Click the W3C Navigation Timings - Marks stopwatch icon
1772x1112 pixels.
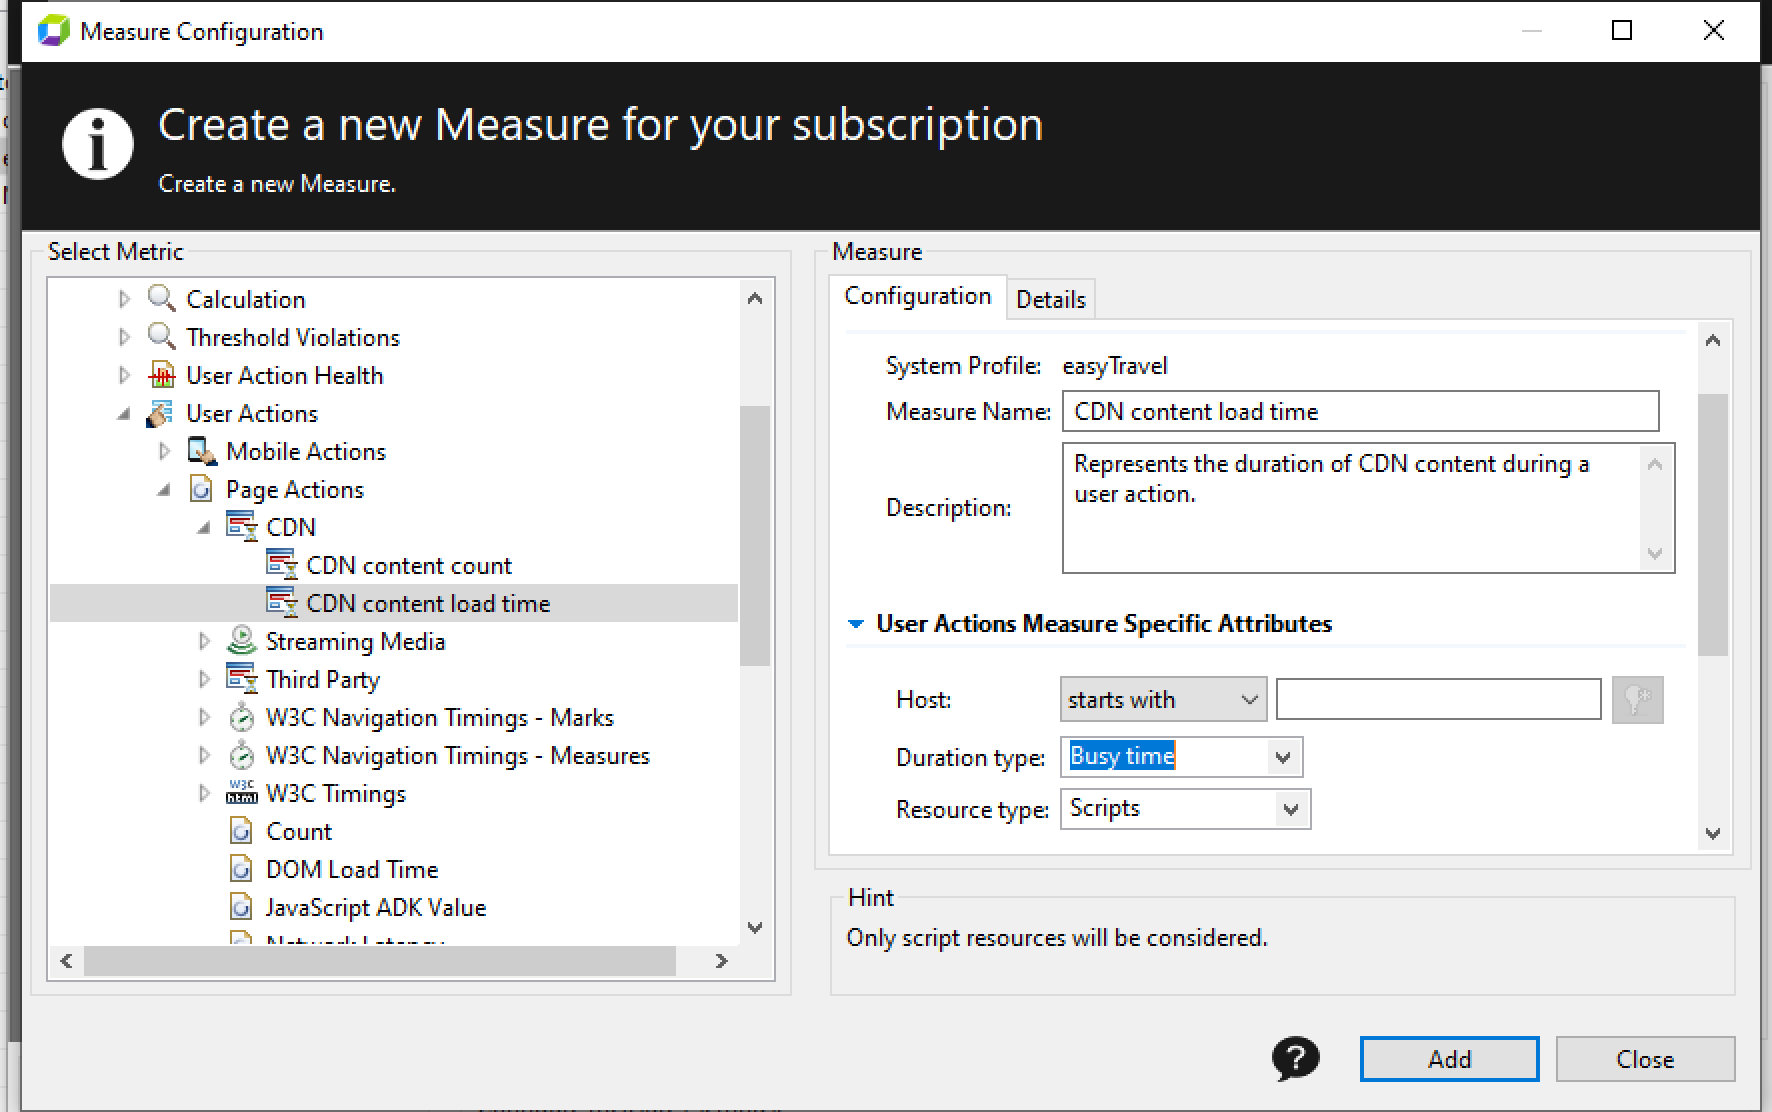242,717
